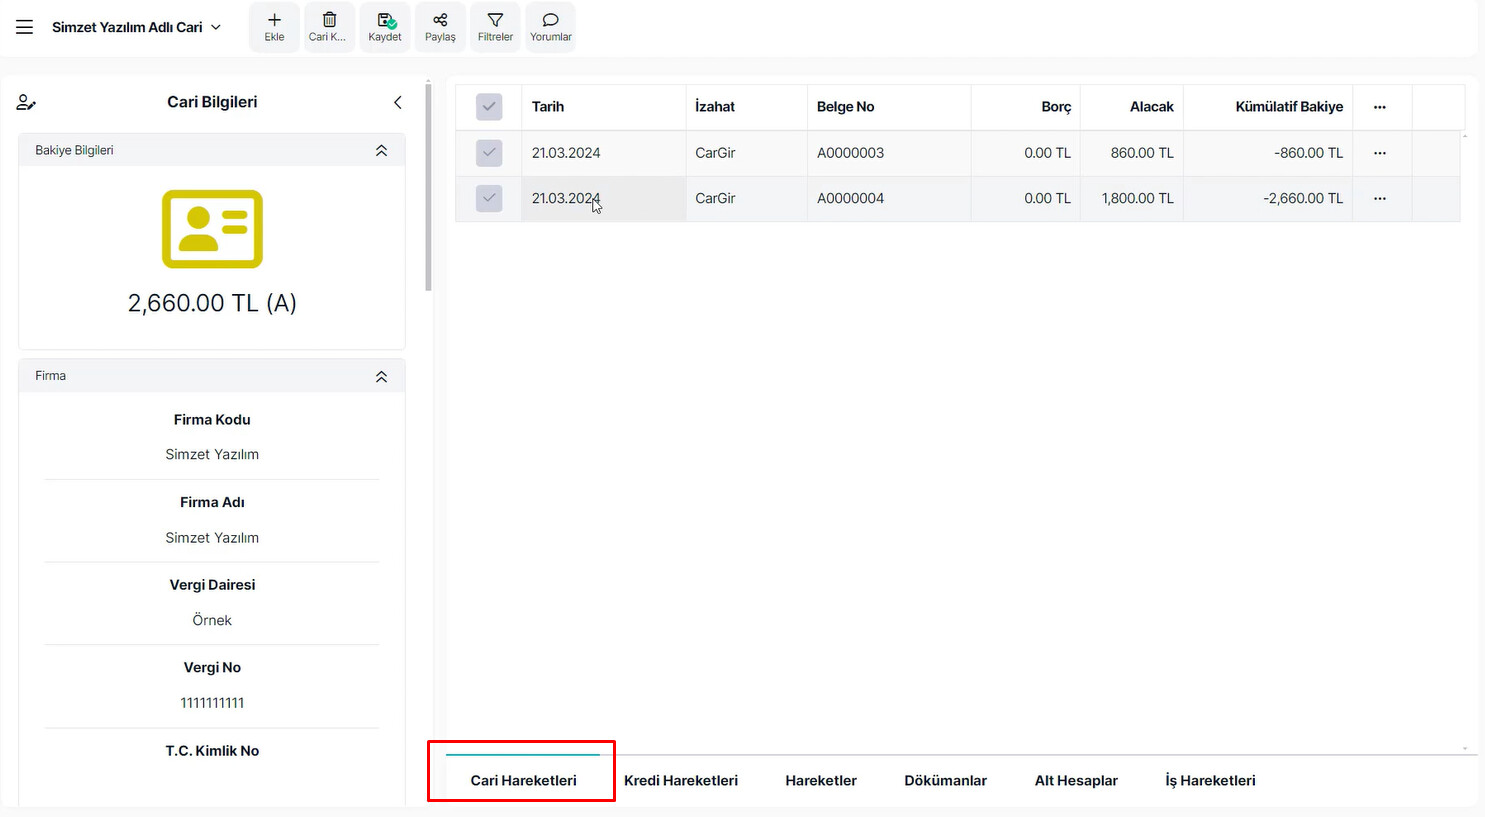The width and height of the screenshot is (1485, 817).
Task: Click the edit user icon beside Cari Bilgileri
Action: point(27,102)
